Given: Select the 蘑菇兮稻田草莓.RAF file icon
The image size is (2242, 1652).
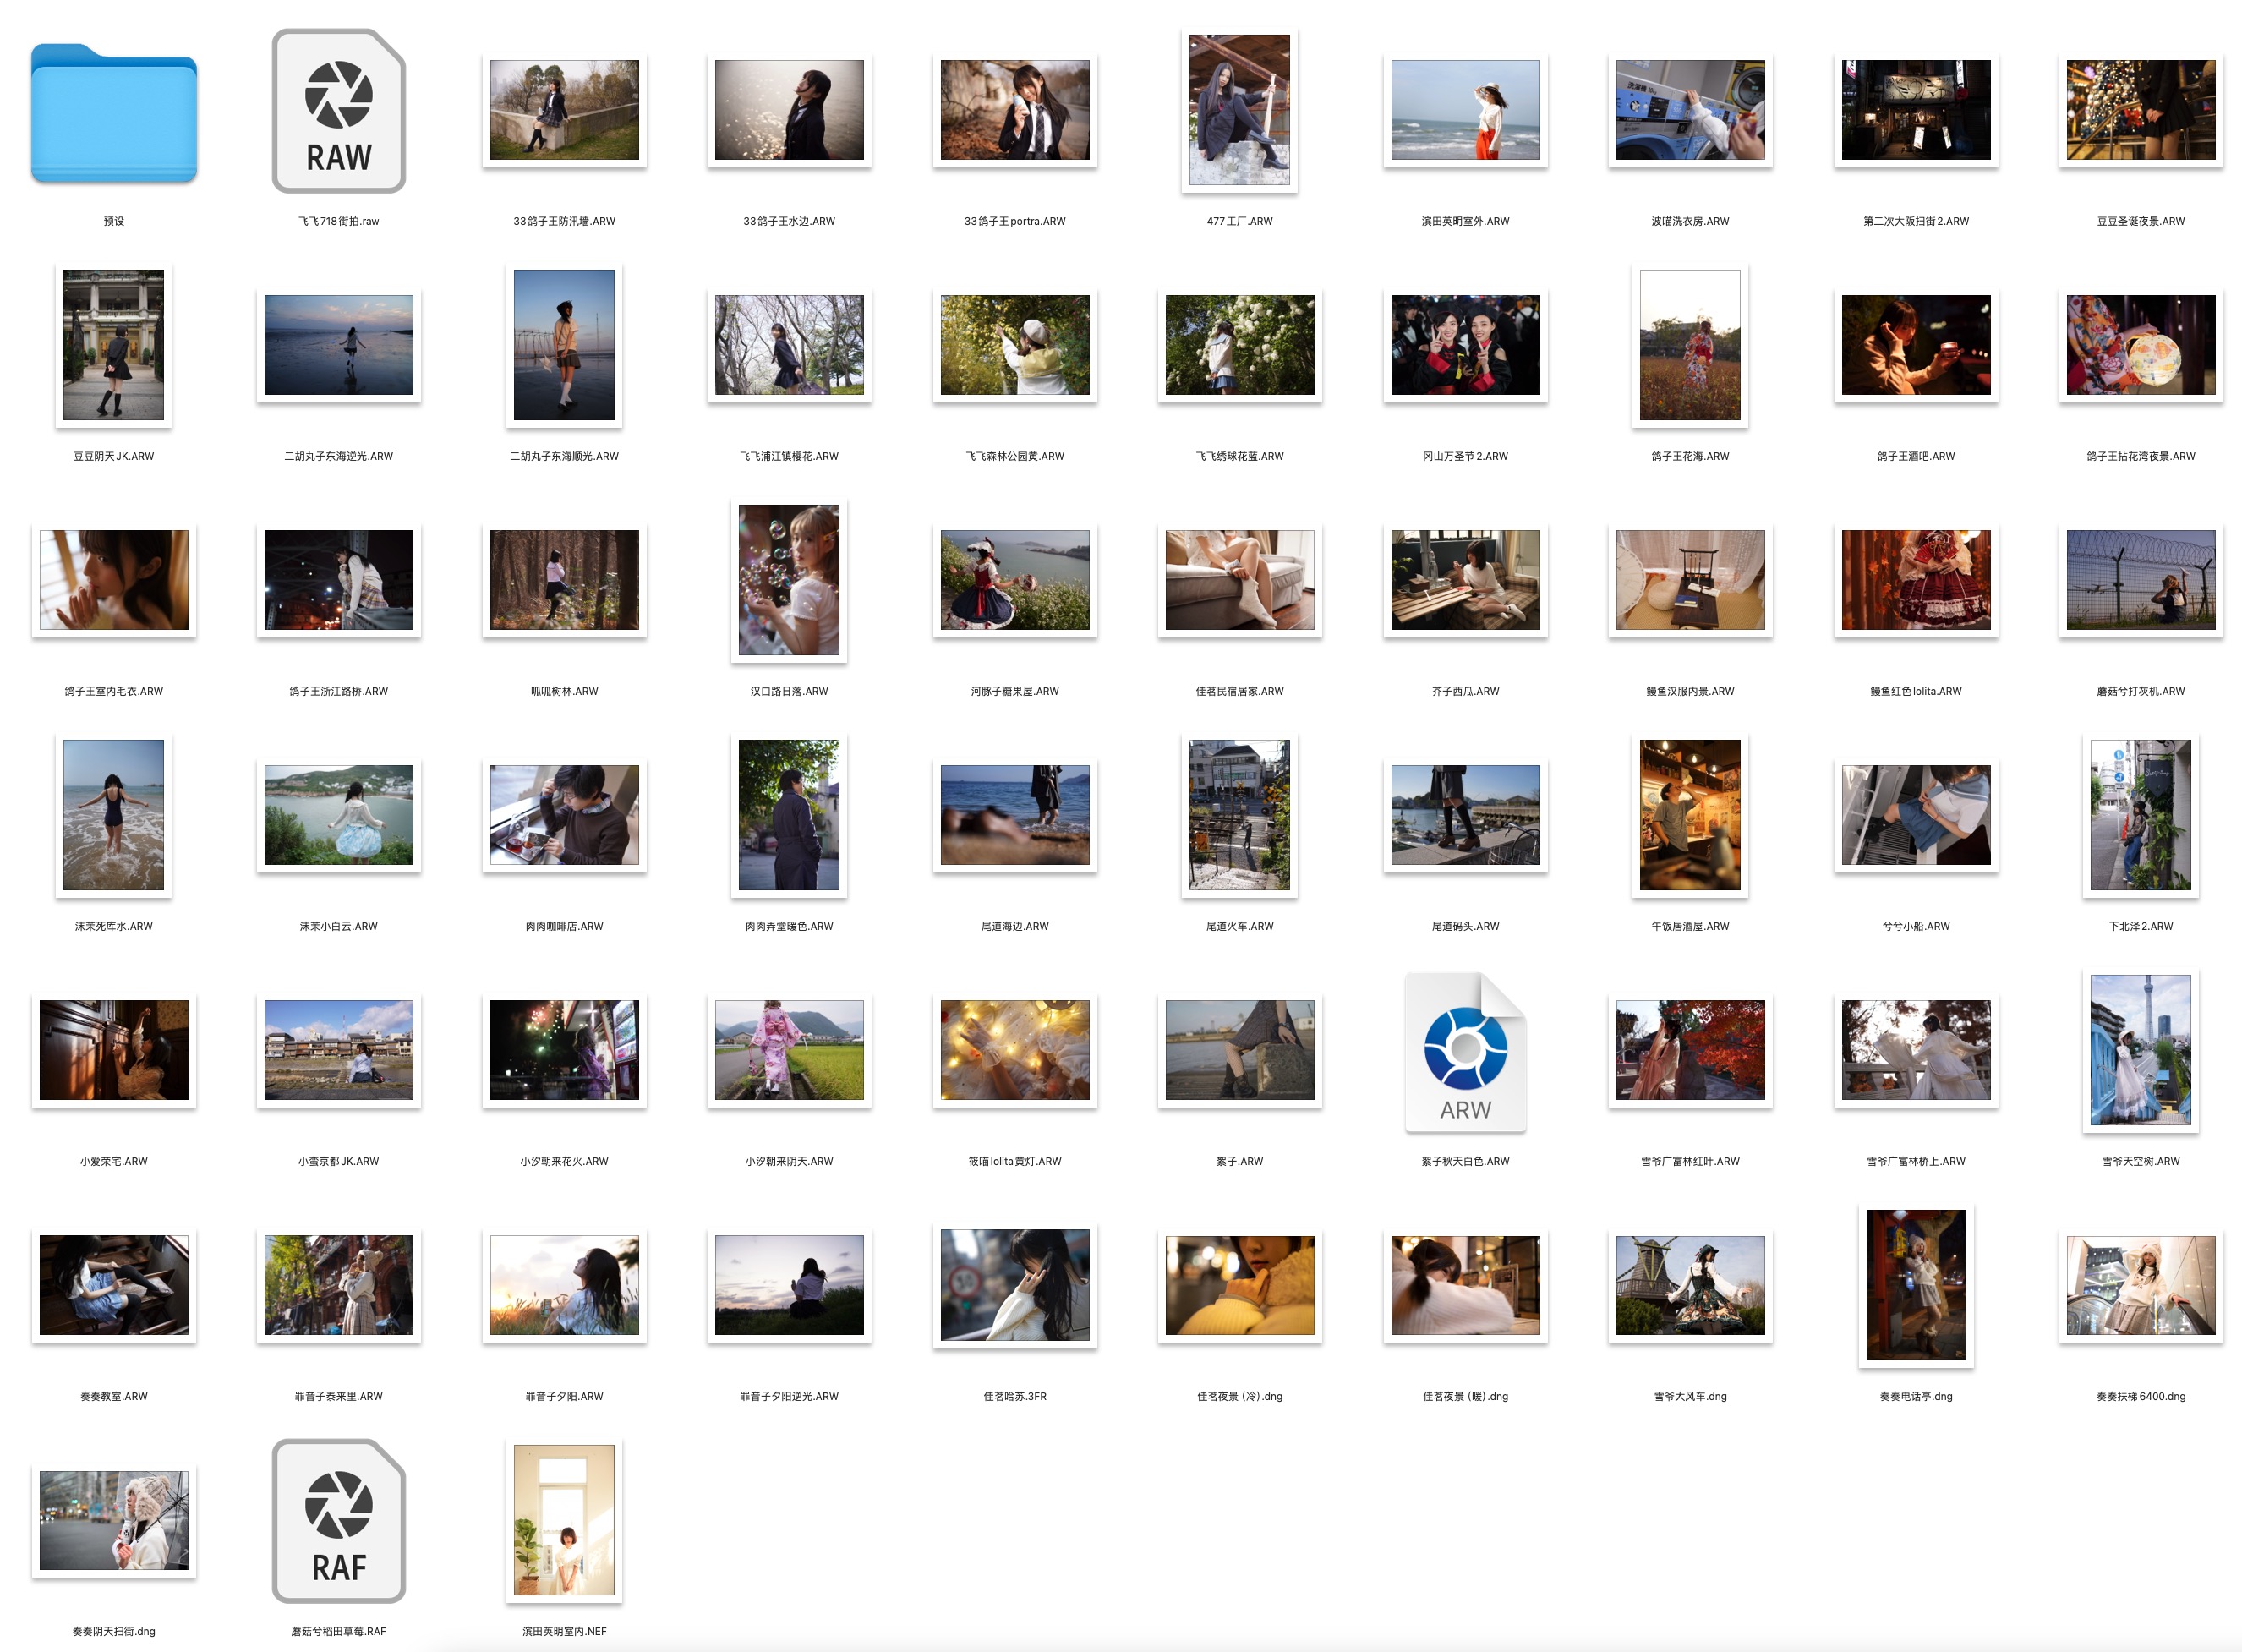Looking at the screenshot, I should pyautogui.click(x=338, y=1520).
